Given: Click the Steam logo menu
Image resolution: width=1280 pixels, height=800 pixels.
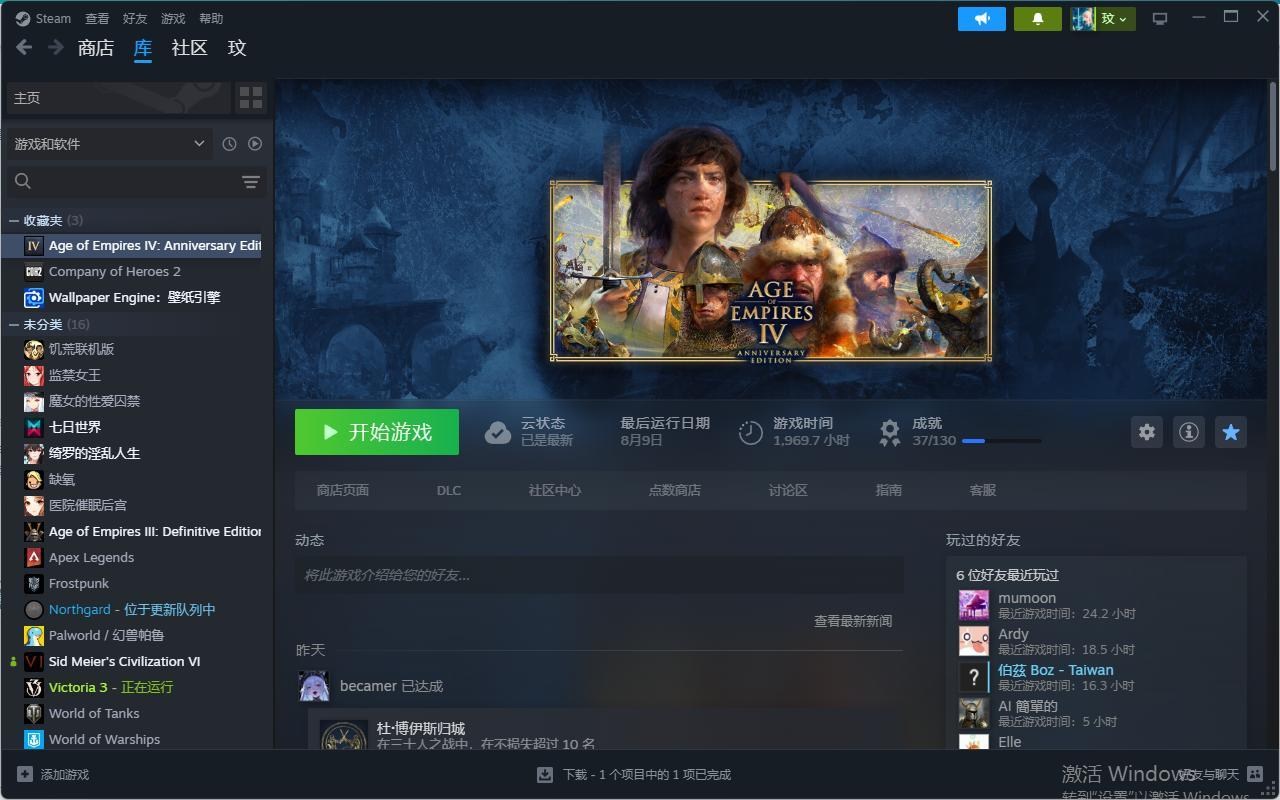Looking at the screenshot, I should (43, 18).
